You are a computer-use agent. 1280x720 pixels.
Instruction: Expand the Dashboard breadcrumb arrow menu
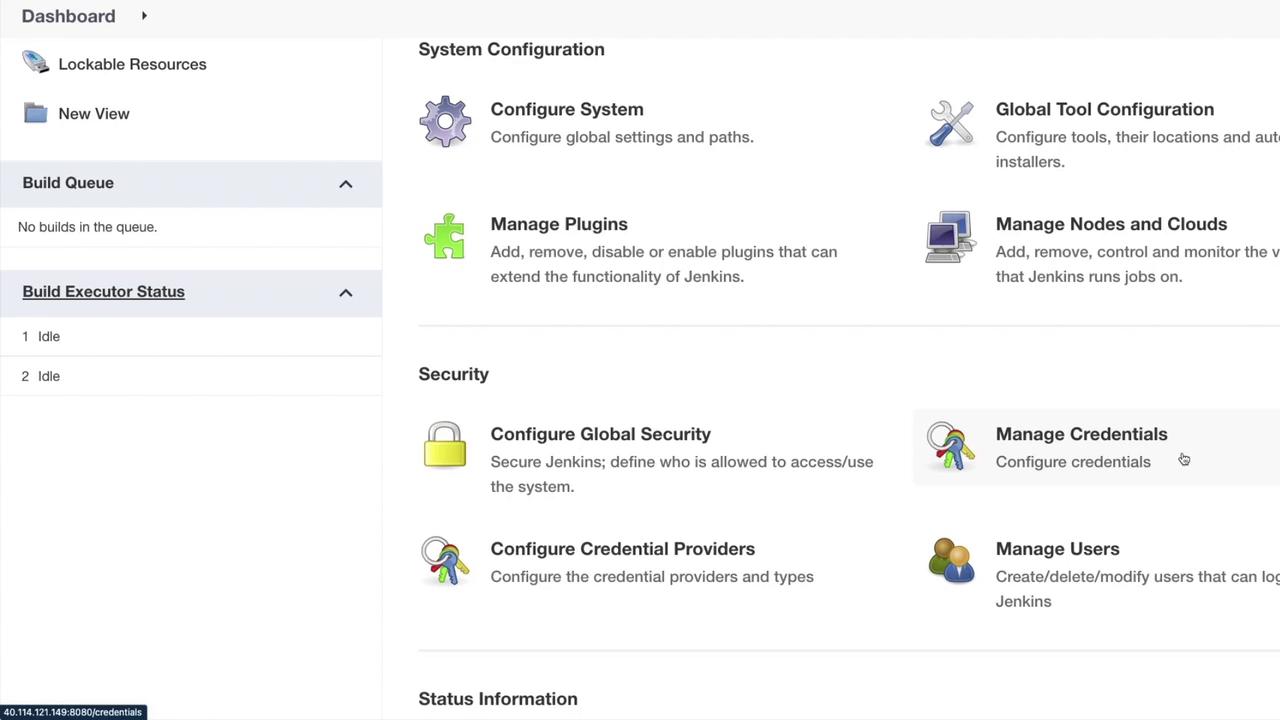(144, 16)
